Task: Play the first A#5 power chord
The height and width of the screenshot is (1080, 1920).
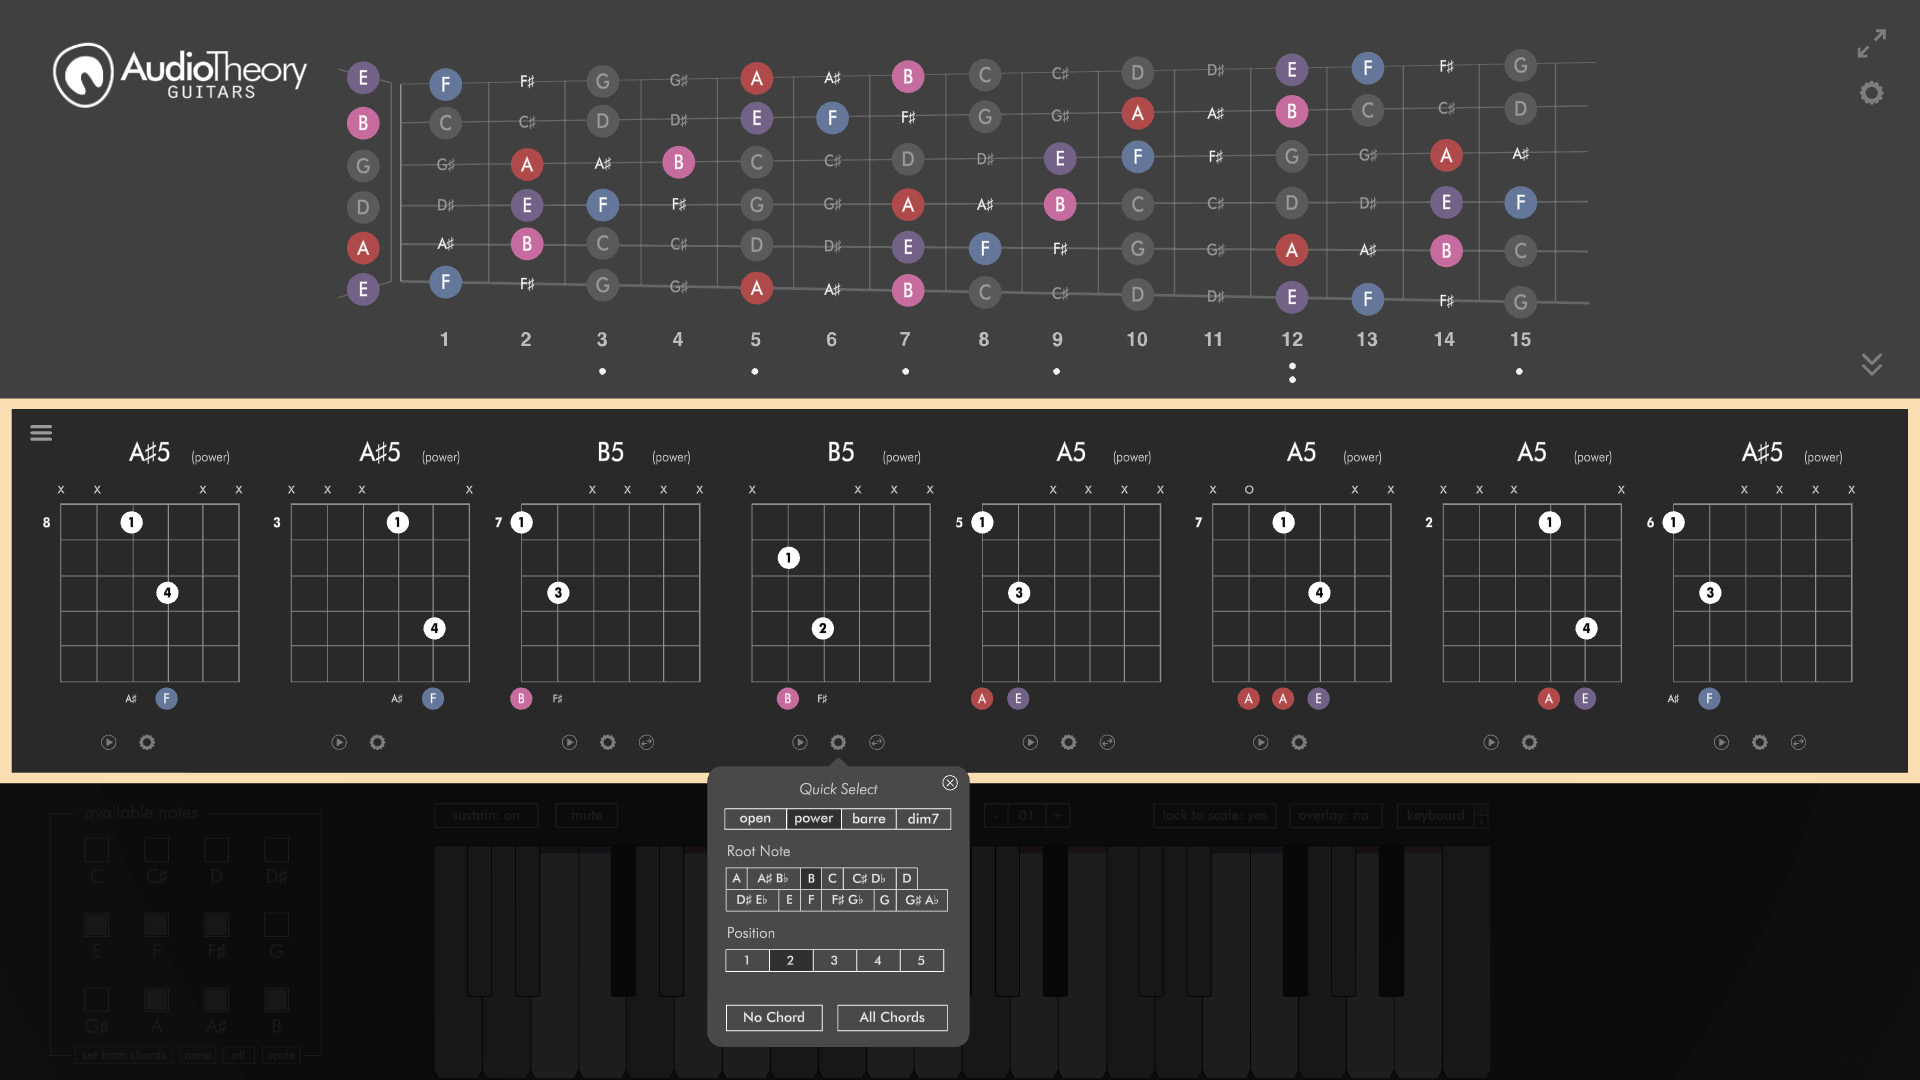Action: click(x=109, y=742)
